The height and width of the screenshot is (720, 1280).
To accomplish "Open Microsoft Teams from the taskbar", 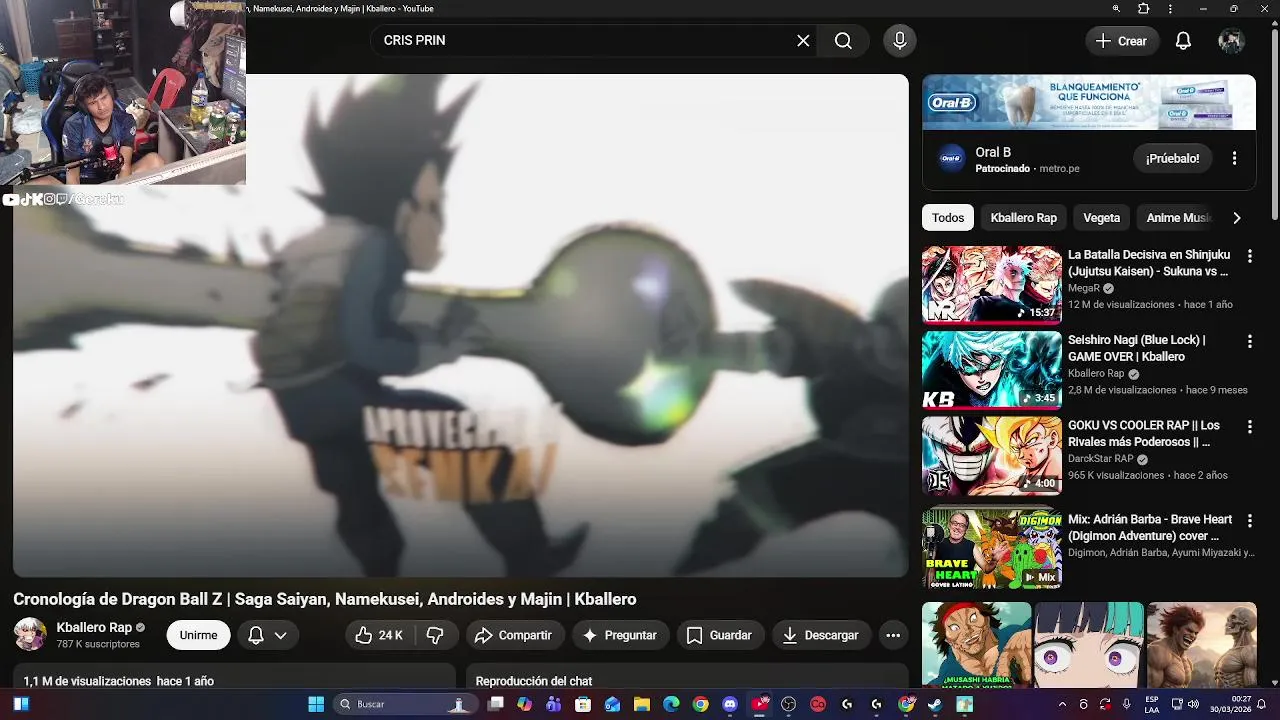I will [554, 704].
